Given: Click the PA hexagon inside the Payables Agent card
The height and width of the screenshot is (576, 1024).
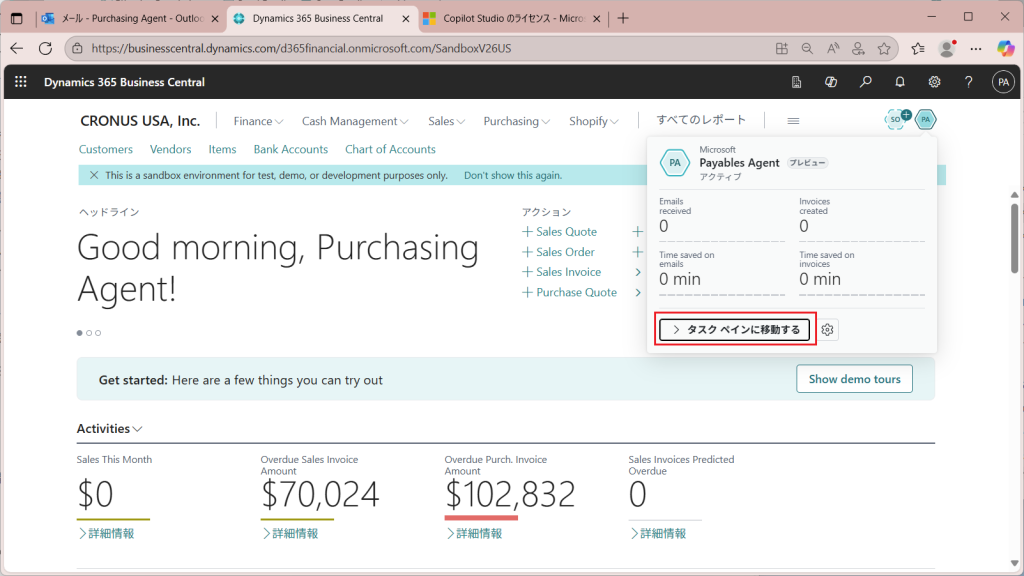Looking at the screenshot, I should [x=675, y=163].
